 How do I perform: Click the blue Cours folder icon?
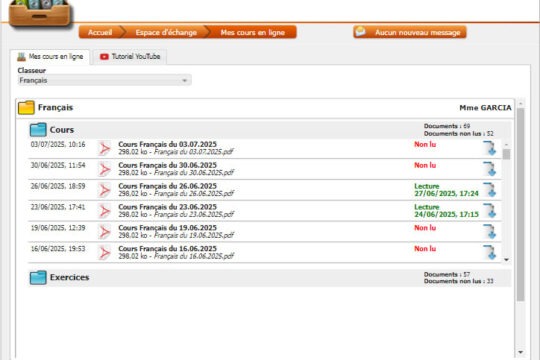38,130
